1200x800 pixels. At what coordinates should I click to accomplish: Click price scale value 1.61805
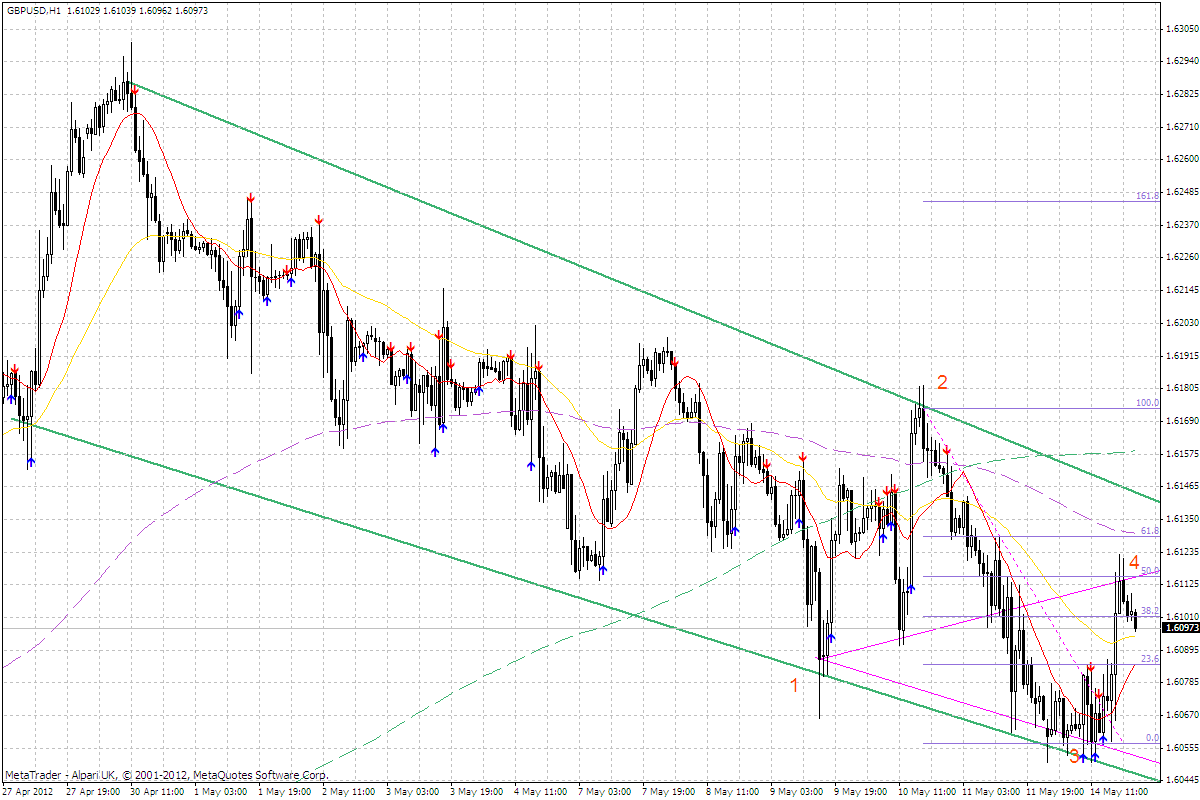tap(1183, 388)
